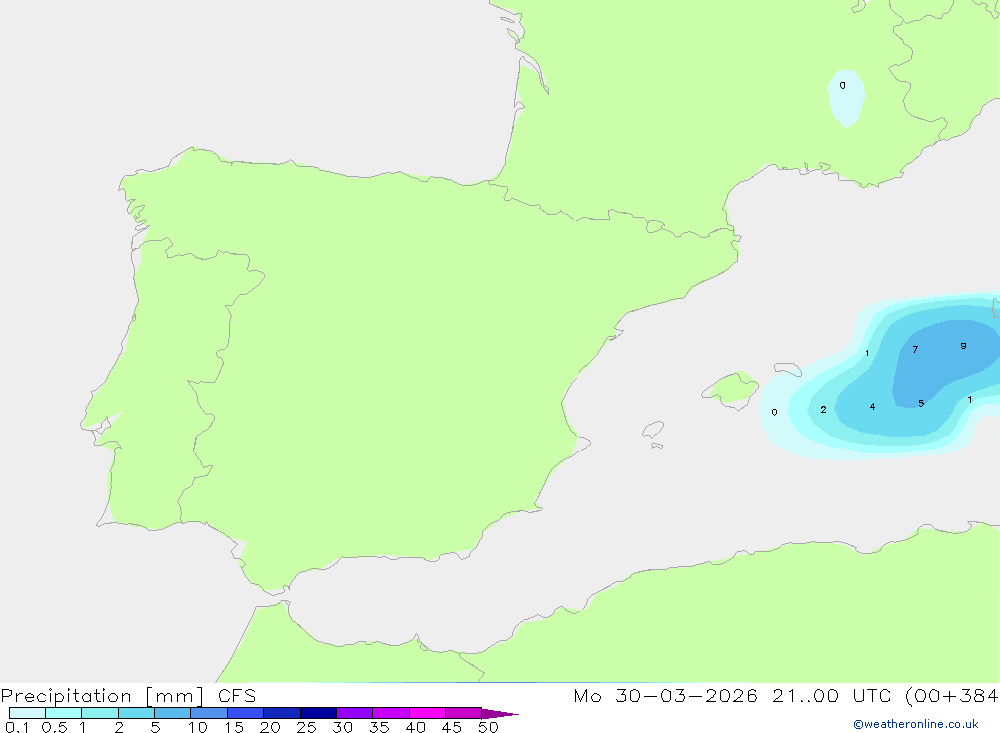Click the legend label '40'
This screenshot has width=1000, height=733.
tap(415, 727)
